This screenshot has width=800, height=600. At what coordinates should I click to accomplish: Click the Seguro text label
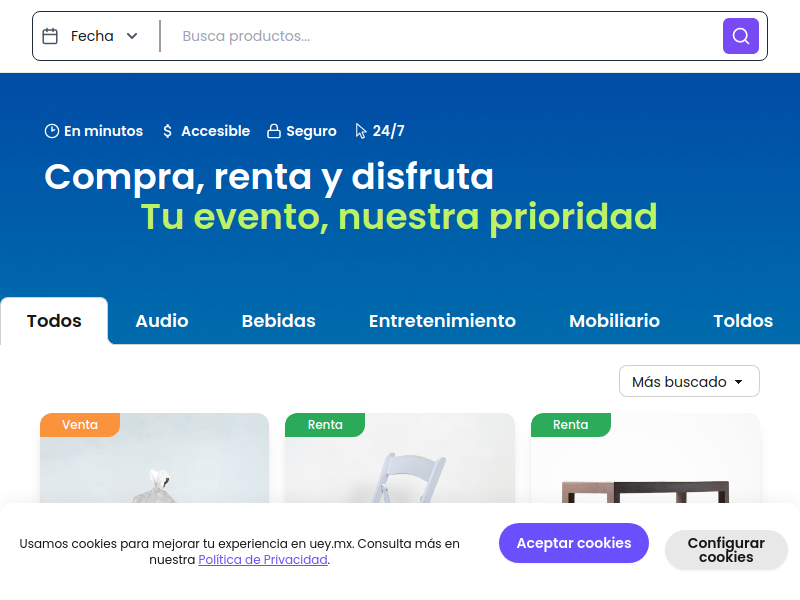[311, 132]
